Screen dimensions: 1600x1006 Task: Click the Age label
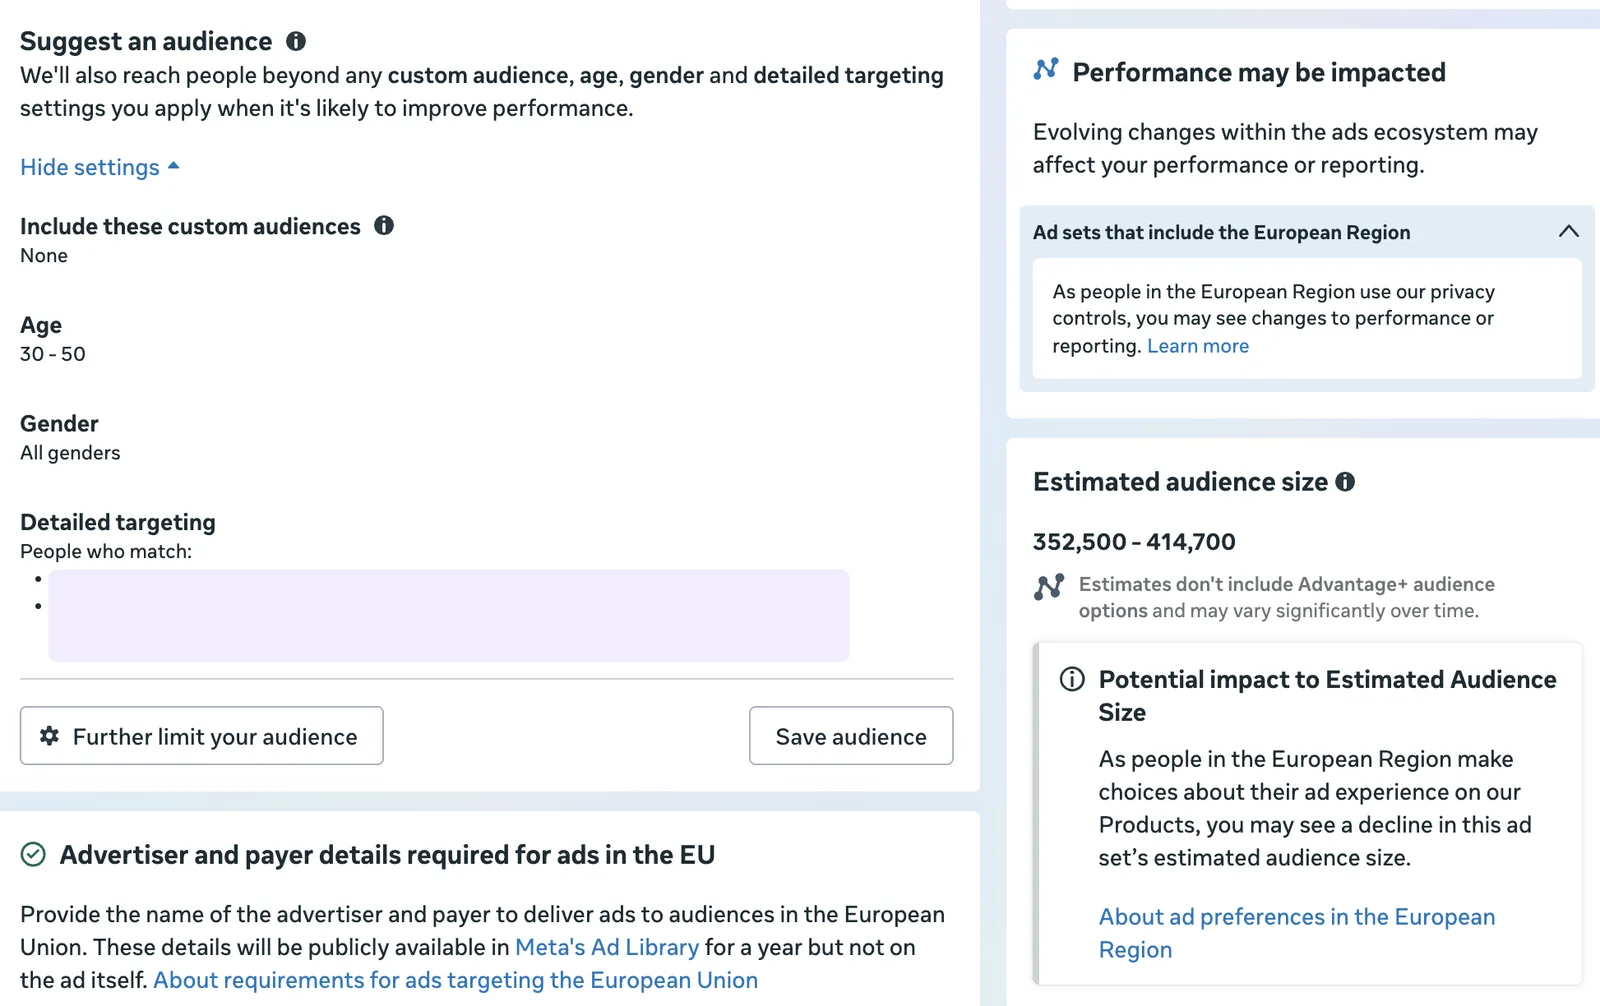coord(41,325)
